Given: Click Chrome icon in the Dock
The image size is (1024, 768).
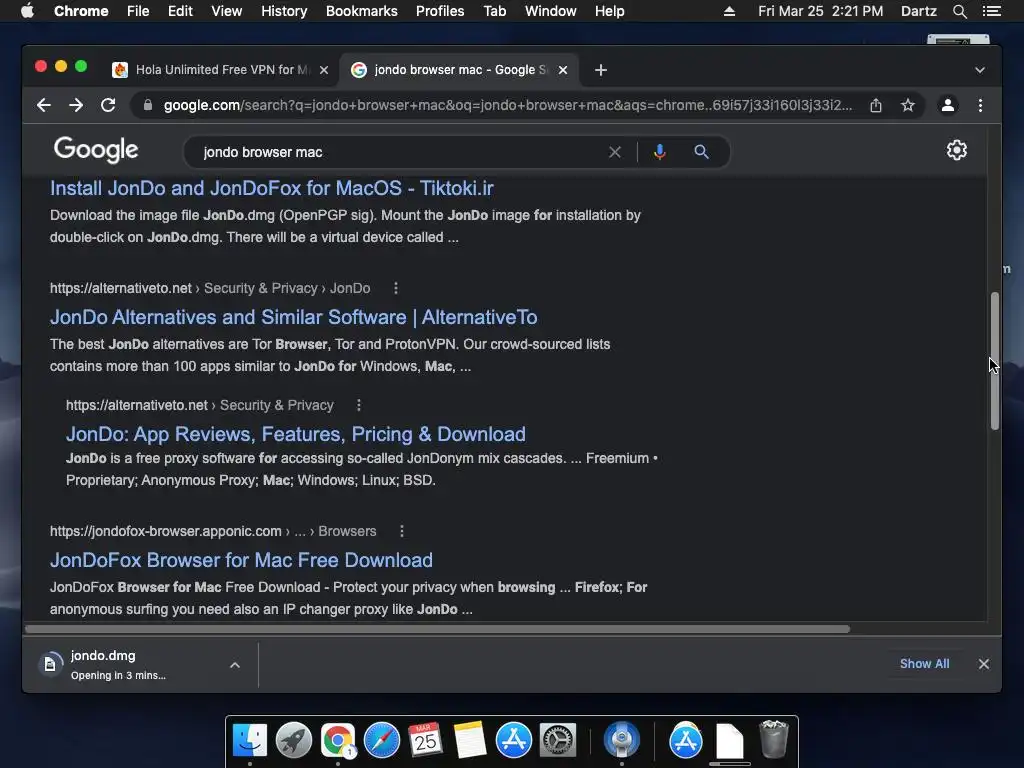Looking at the screenshot, I should click(x=338, y=740).
